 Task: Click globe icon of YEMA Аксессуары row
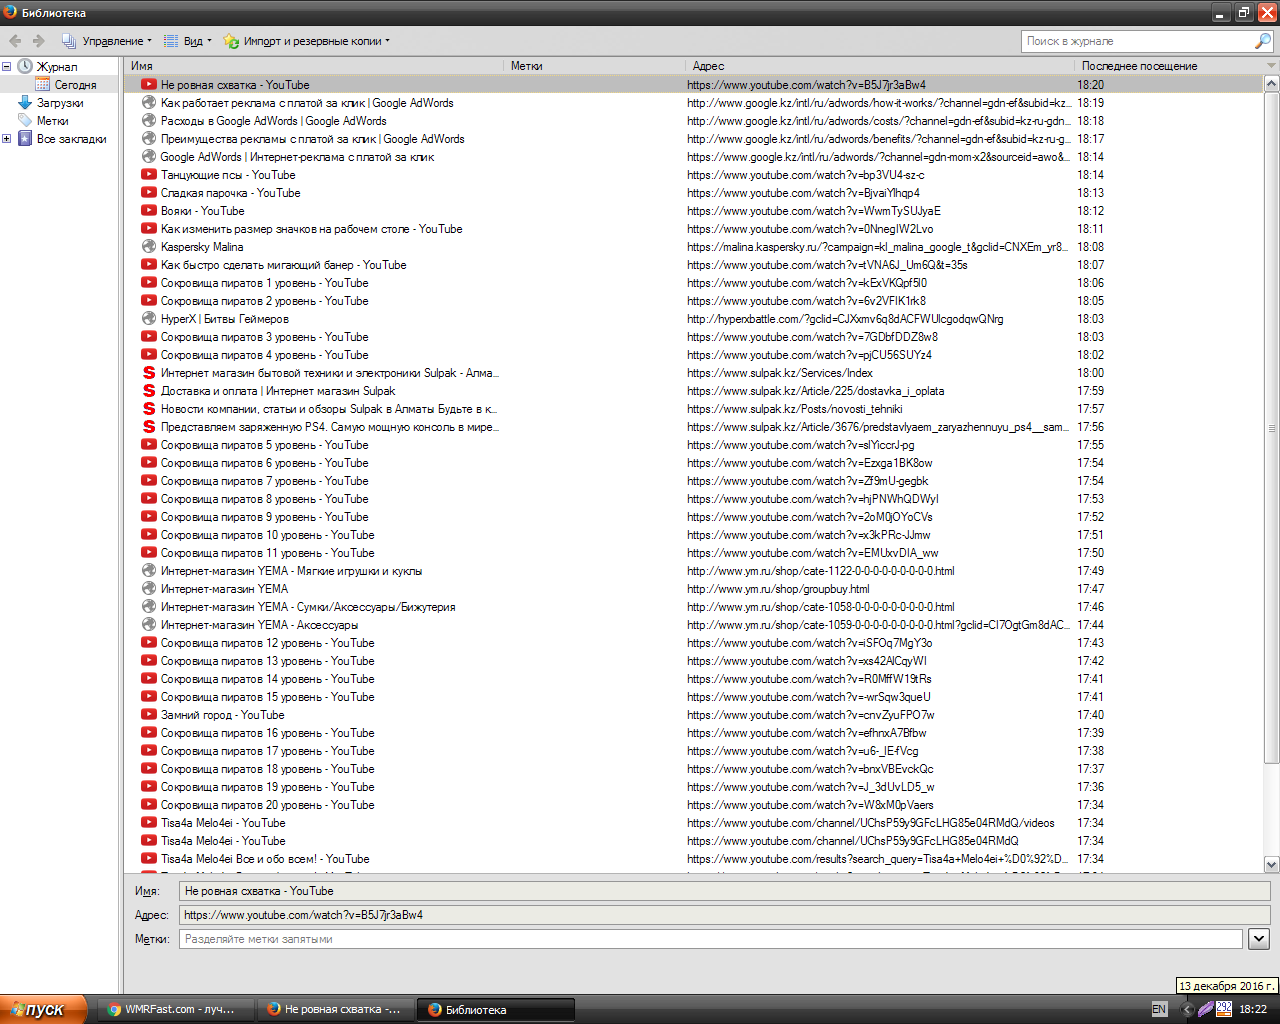149,625
